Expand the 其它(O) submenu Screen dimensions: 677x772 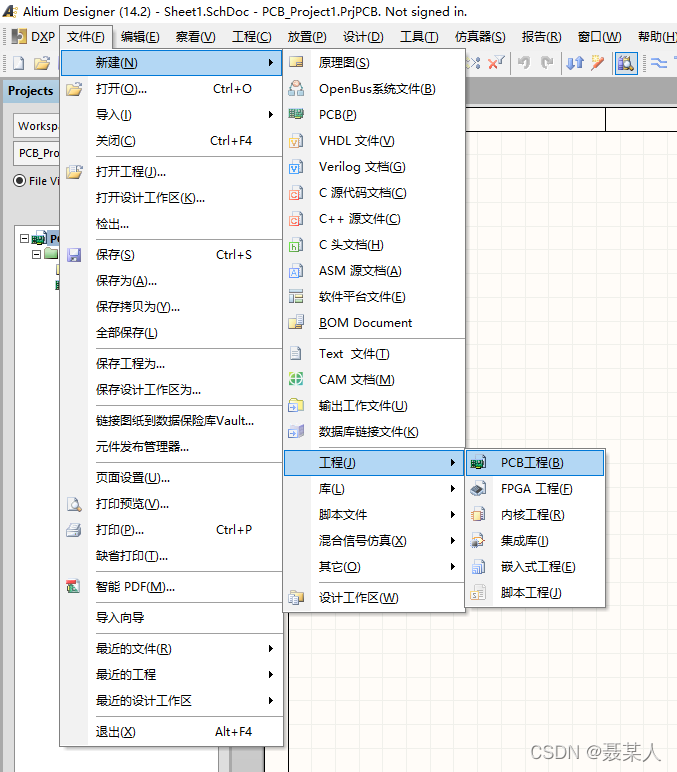(374, 567)
